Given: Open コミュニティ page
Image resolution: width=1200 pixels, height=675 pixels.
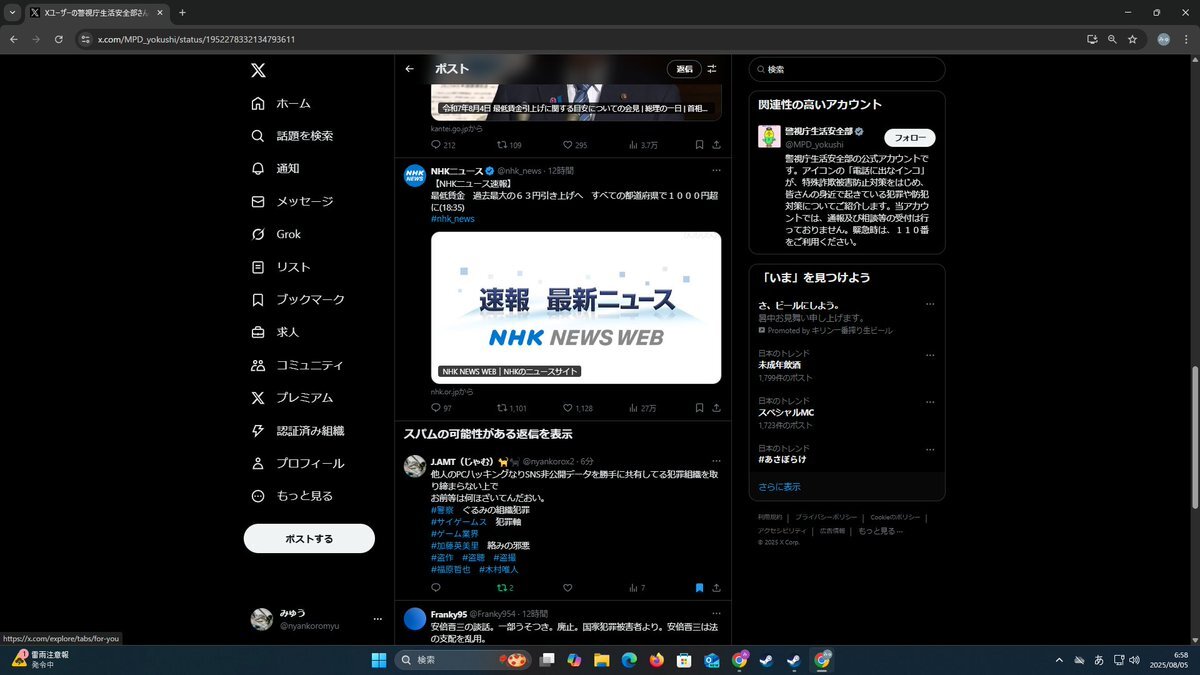Looking at the screenshot, I should tap(297, 365).
